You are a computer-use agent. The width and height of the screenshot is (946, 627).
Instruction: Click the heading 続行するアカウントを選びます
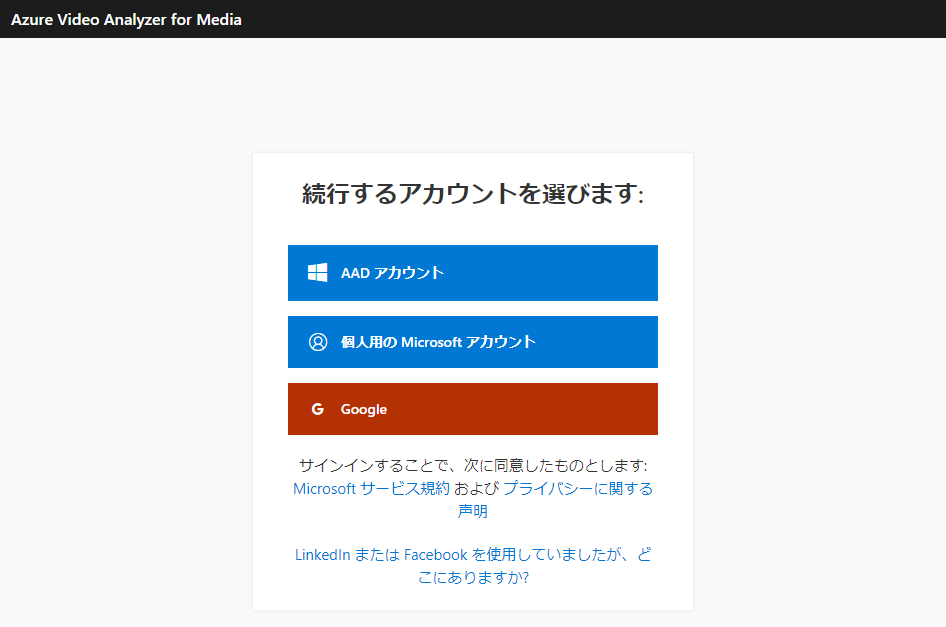472,194
